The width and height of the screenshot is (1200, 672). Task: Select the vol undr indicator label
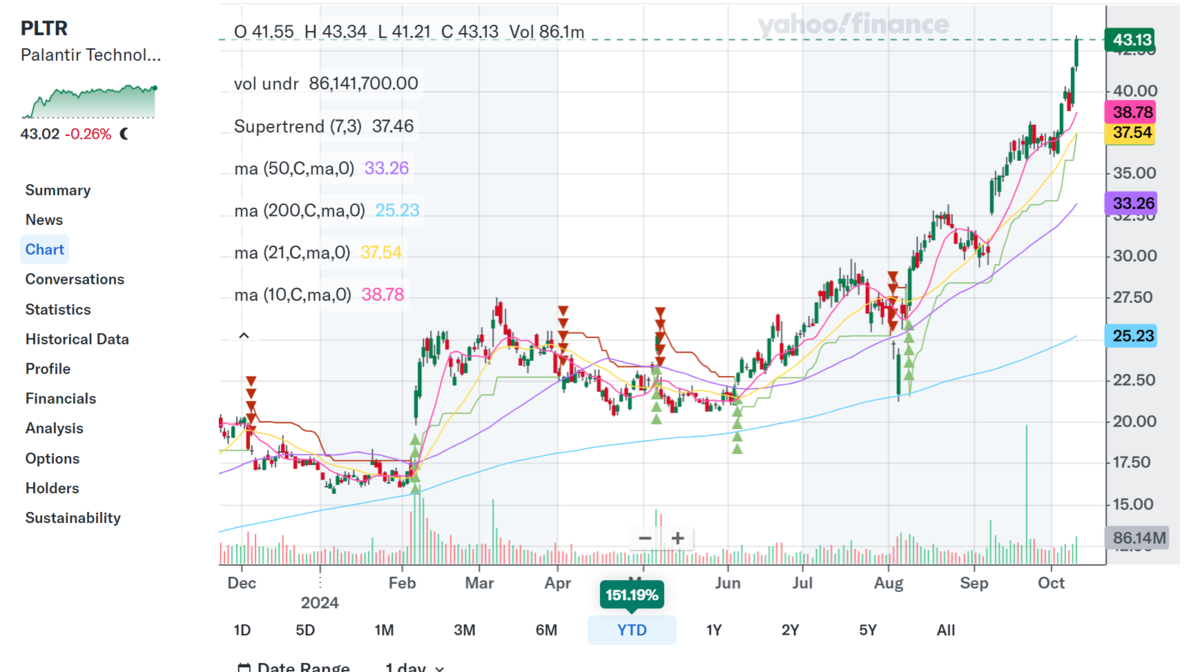pos(266,84)
